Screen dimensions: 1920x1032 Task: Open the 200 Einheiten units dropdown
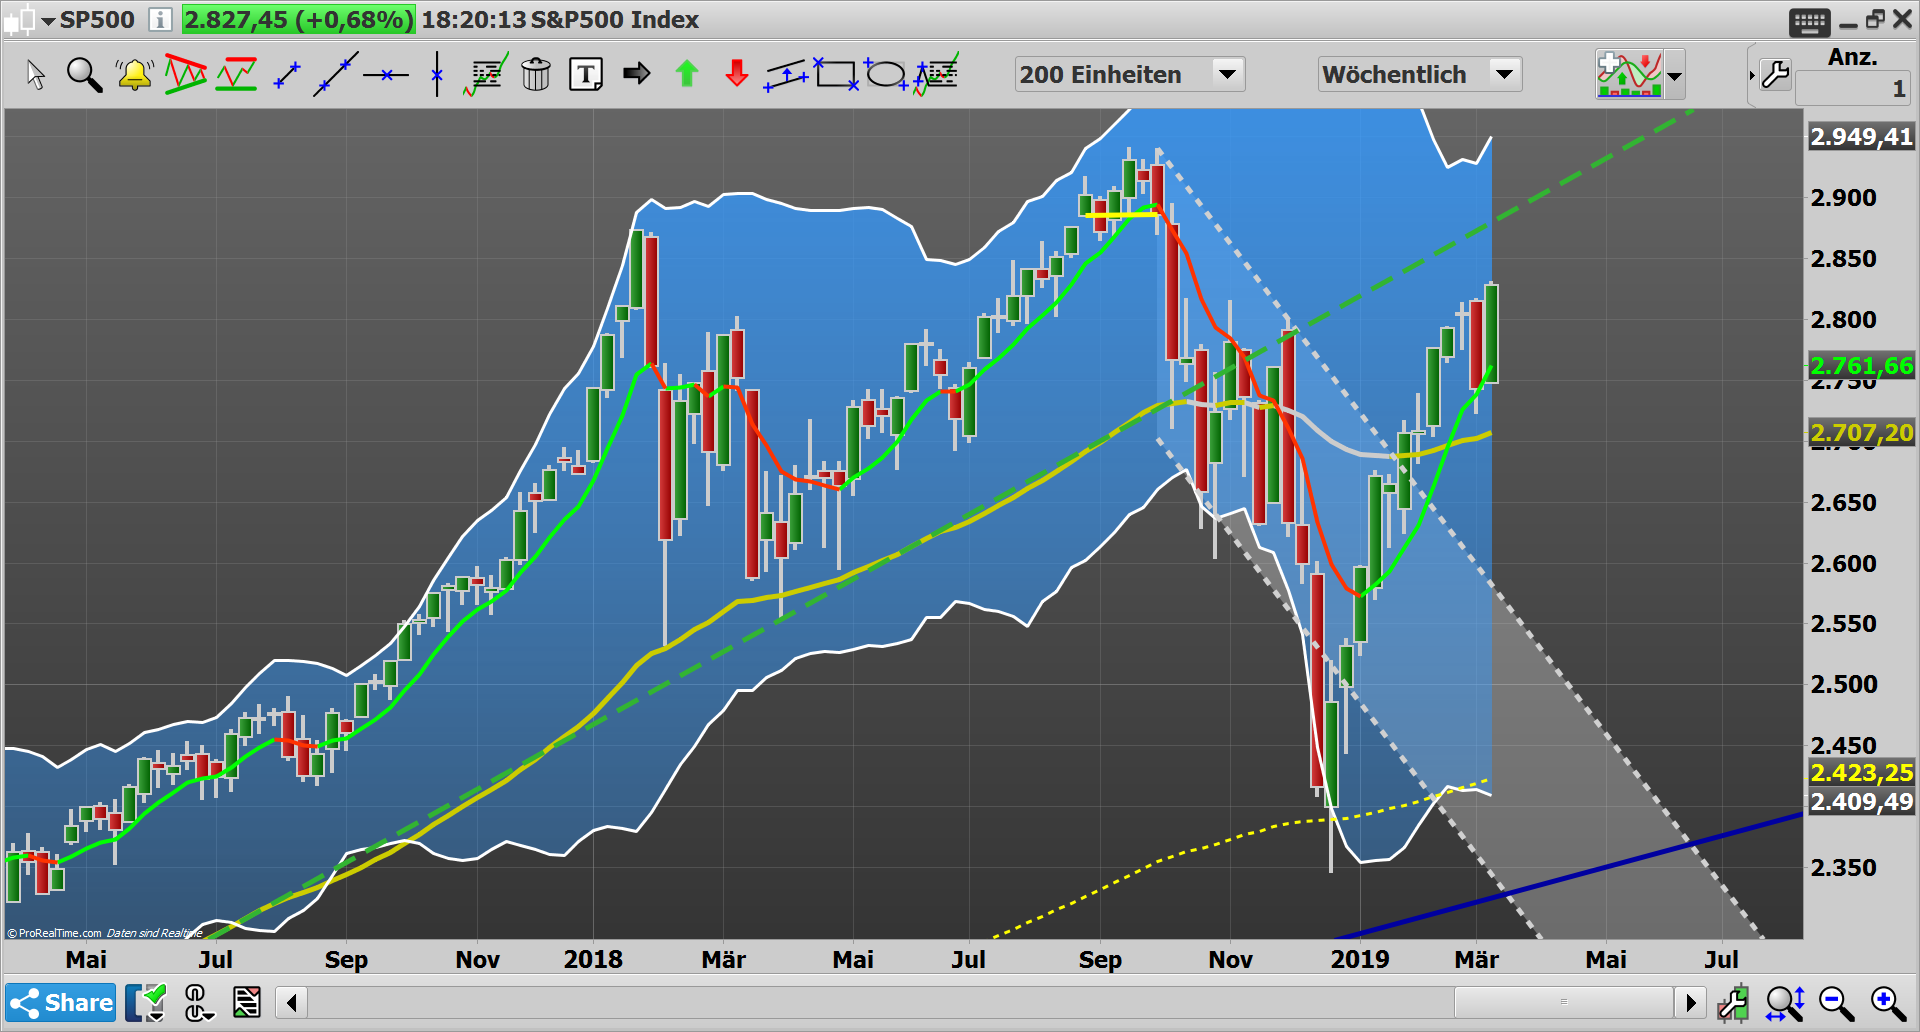[x=1129, y=74]
